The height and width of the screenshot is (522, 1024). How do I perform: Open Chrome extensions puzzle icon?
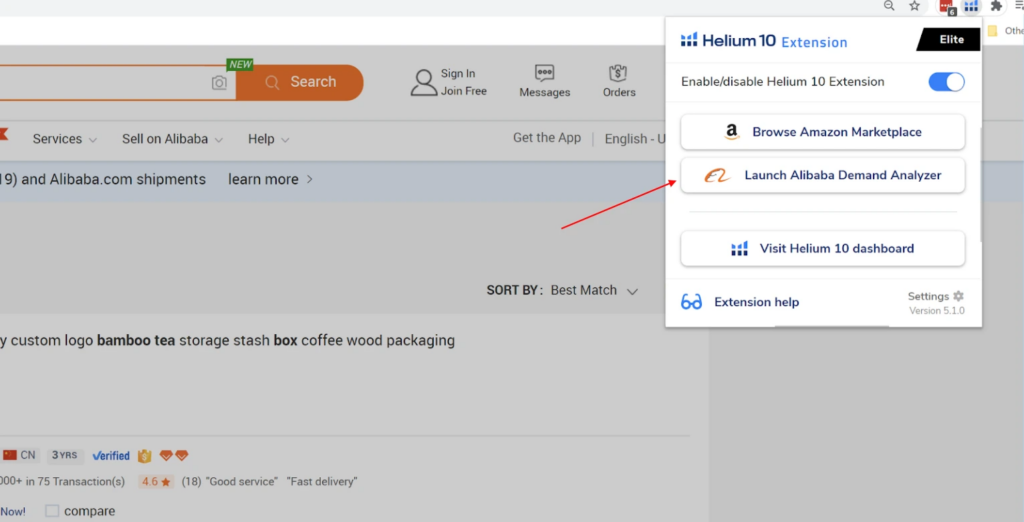[x=996, y=6]
